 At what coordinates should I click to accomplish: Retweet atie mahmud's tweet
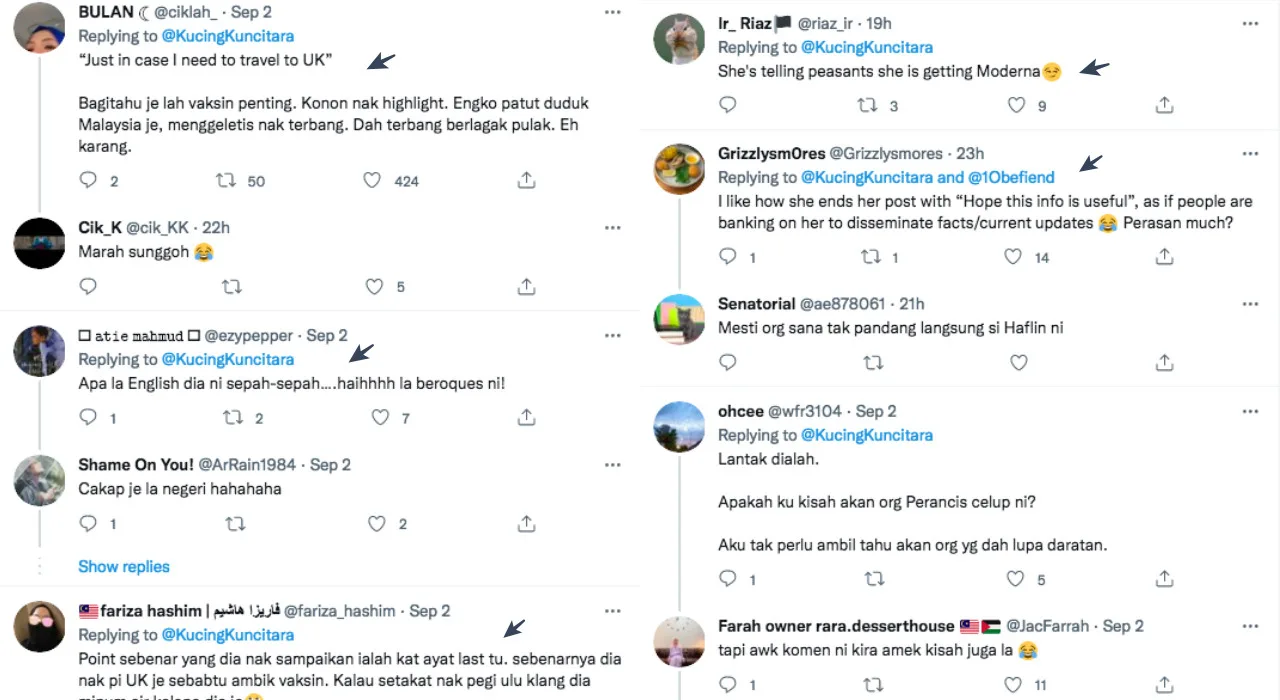(233, 417)
